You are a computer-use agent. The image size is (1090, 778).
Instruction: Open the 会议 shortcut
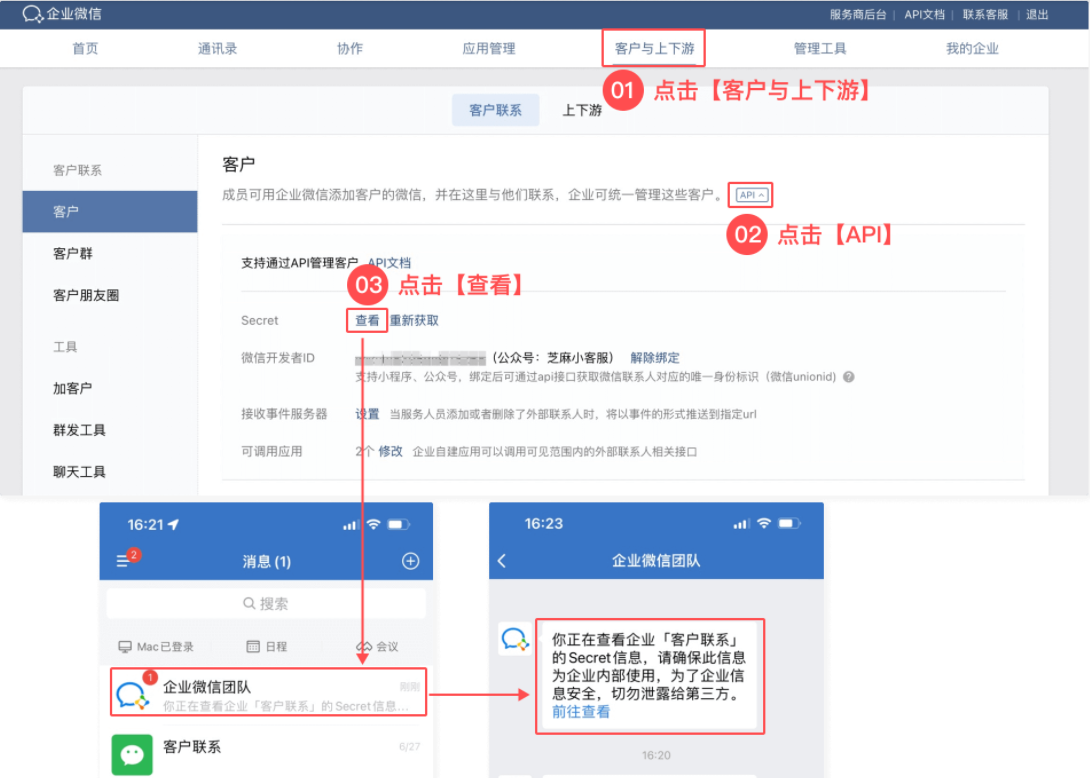tap(377, 647)
